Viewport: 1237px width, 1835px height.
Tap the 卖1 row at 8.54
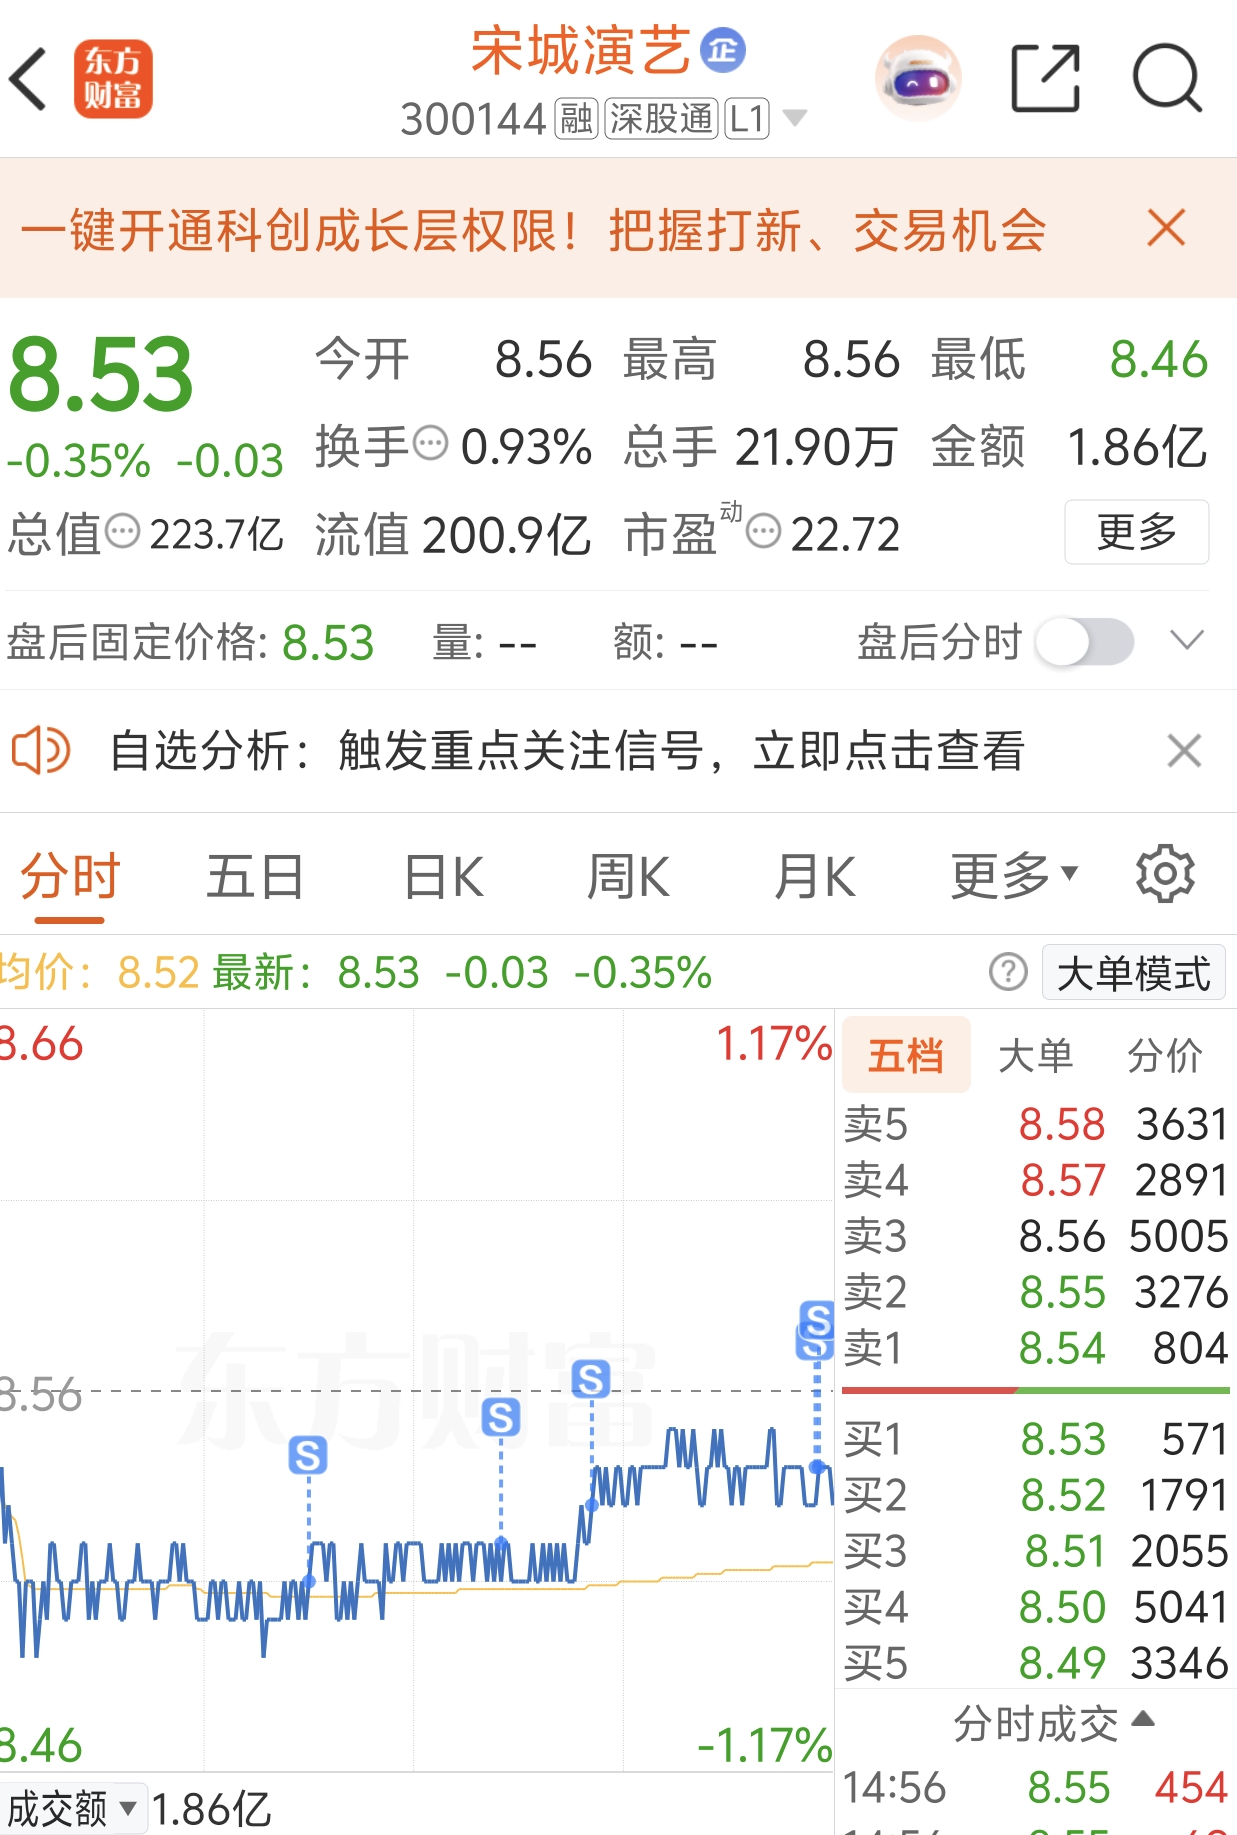pos(1035,1348)
